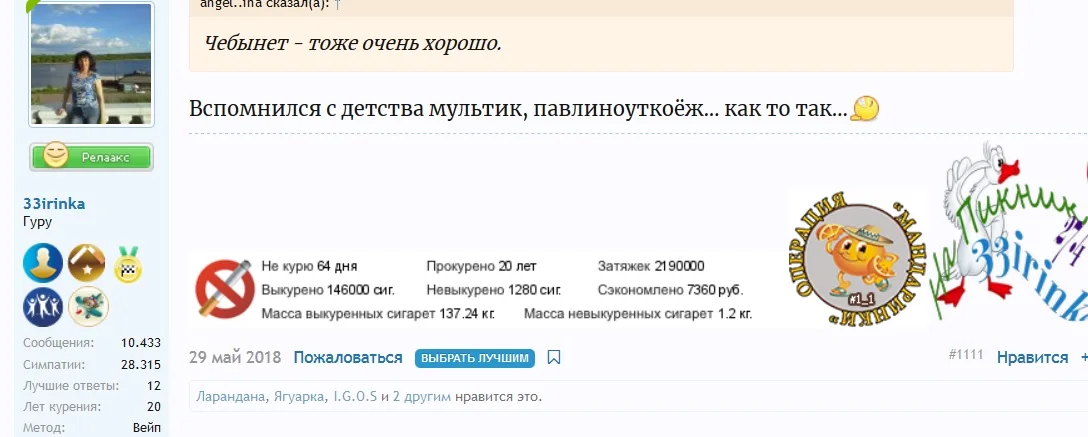The height and width of the screenshot is (437, 1088).
Task: Click the no-smoking sign icon
Action: pos(226,289)
